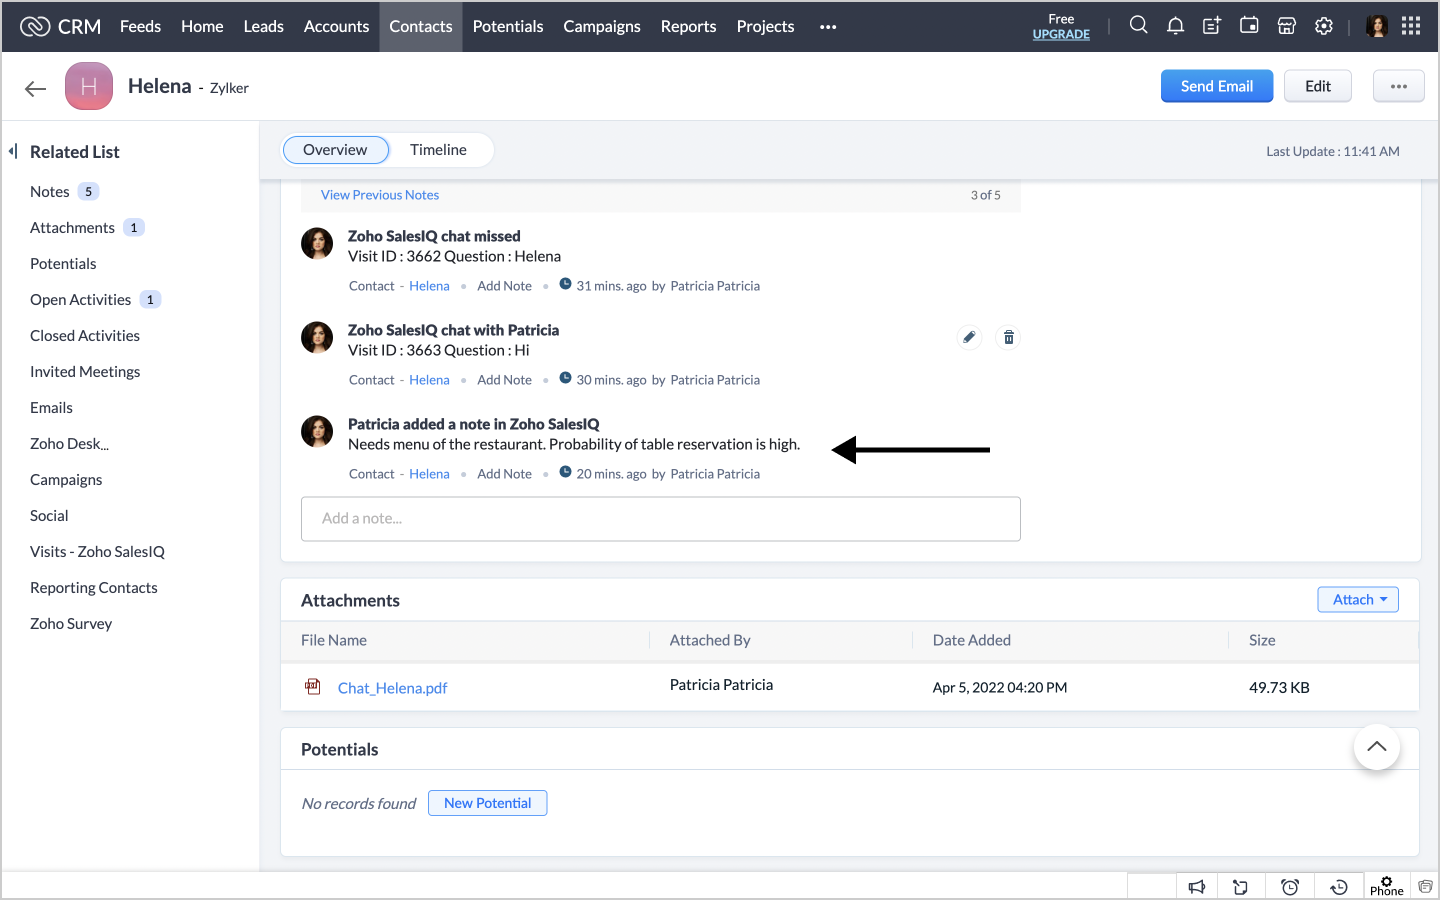
Task: Open the Feeds module
Action: point(140,26)
